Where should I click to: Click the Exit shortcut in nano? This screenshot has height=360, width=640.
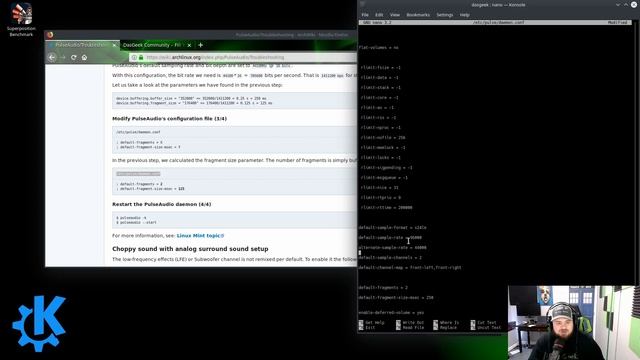click(x=367, y=327)
